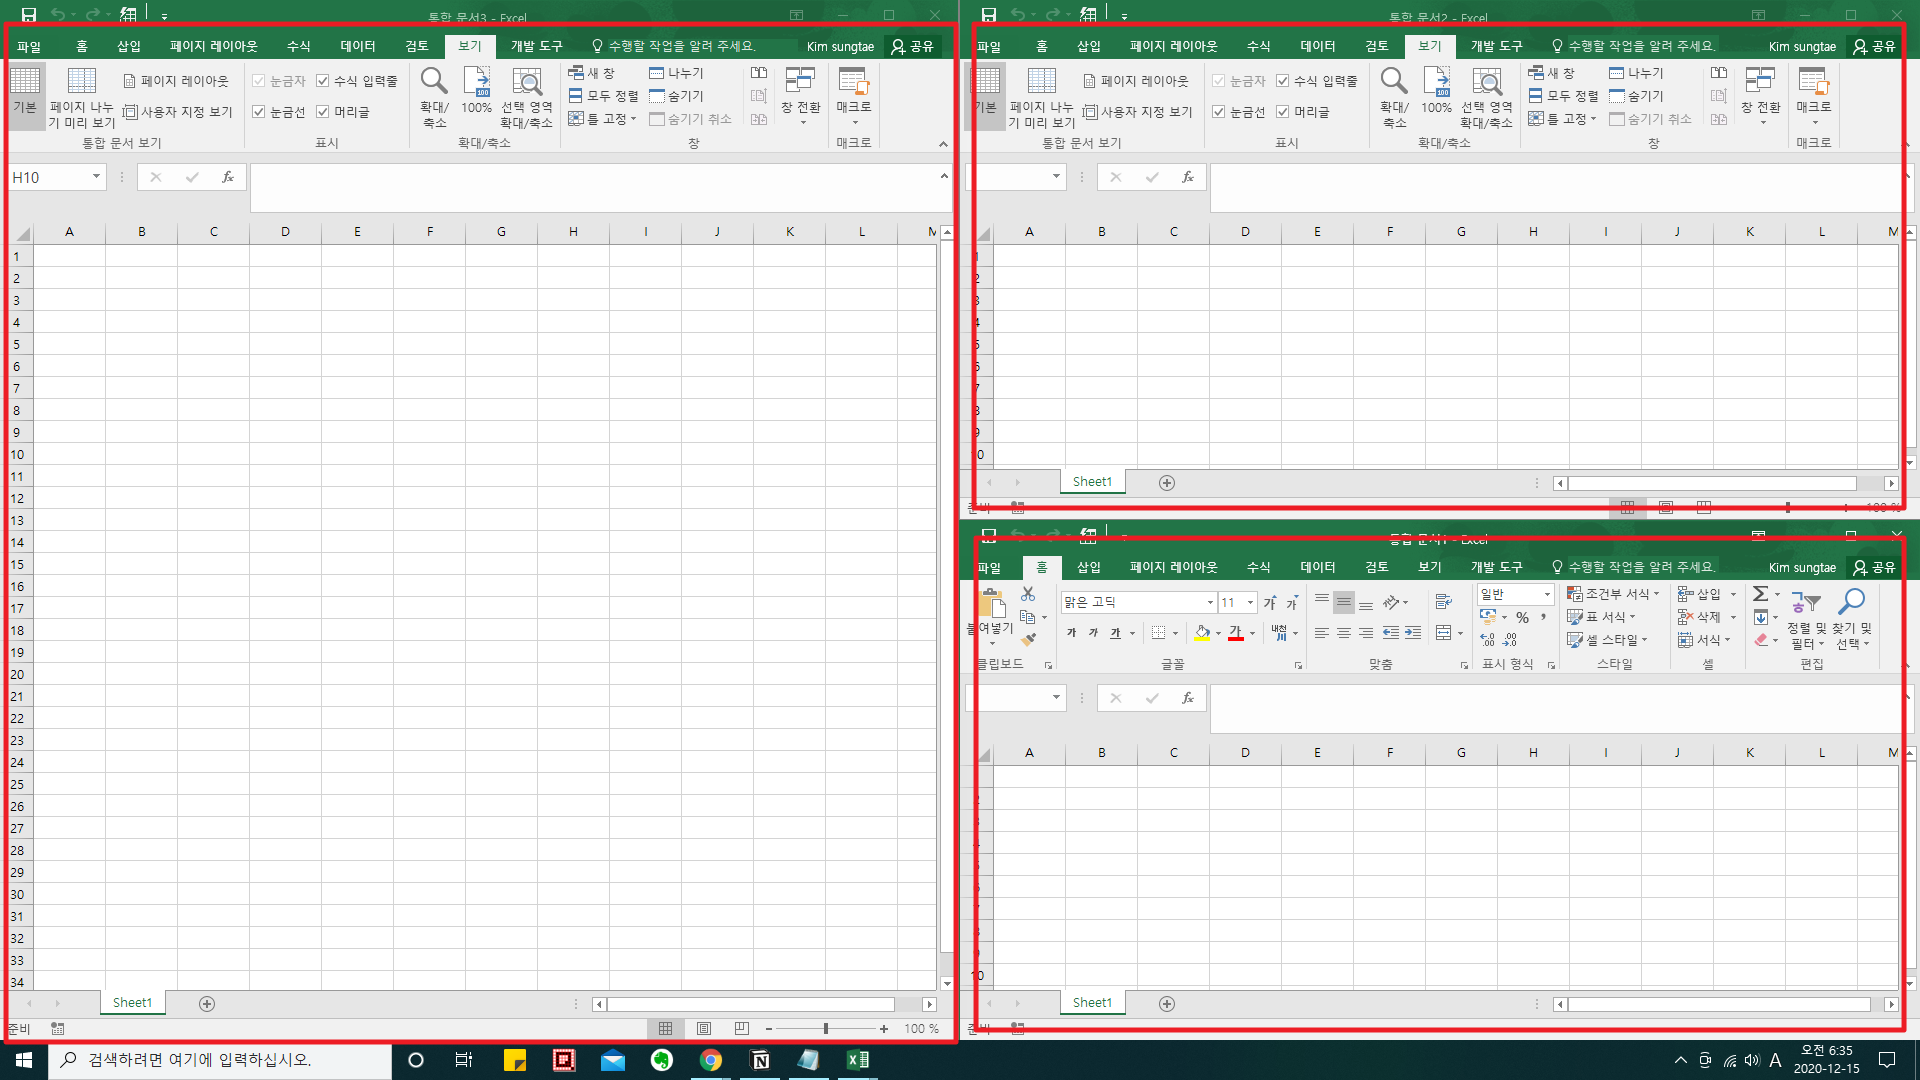The image size is (1920, 1080).
Task: Click Find & Select magnifier in bottom window
Action: [x=1851, y=602]
